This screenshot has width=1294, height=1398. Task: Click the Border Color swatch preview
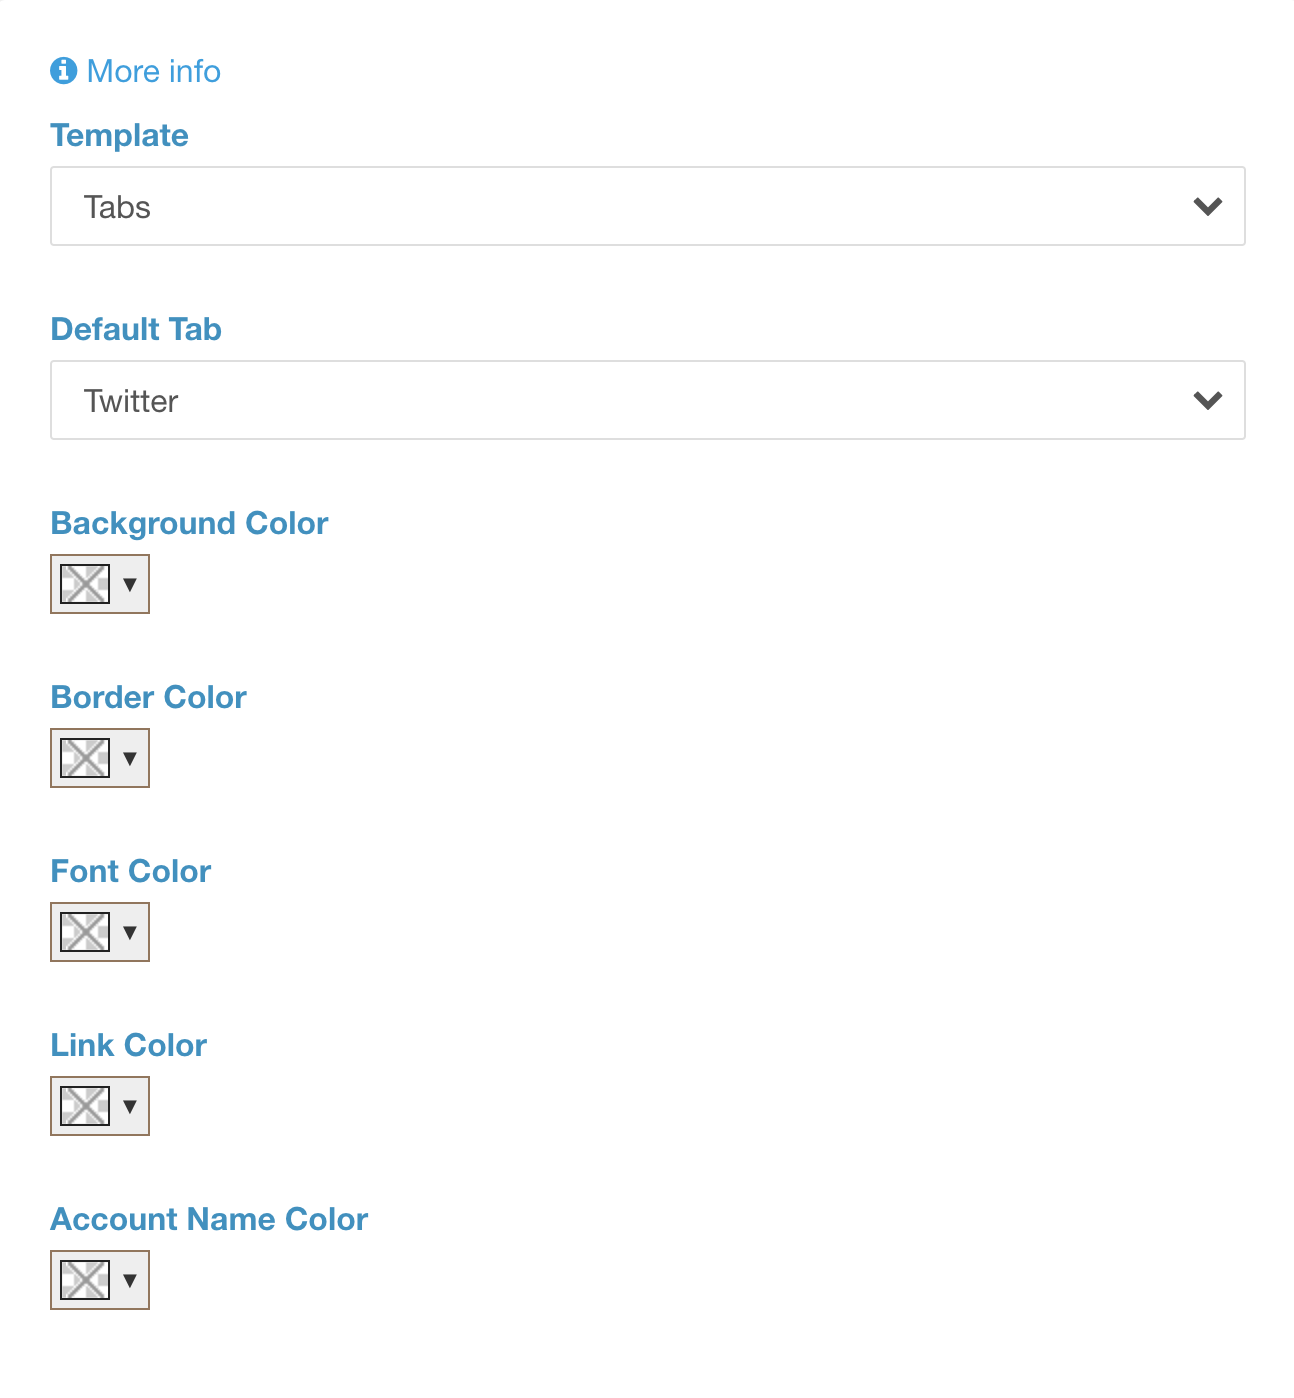pos(85,758)
